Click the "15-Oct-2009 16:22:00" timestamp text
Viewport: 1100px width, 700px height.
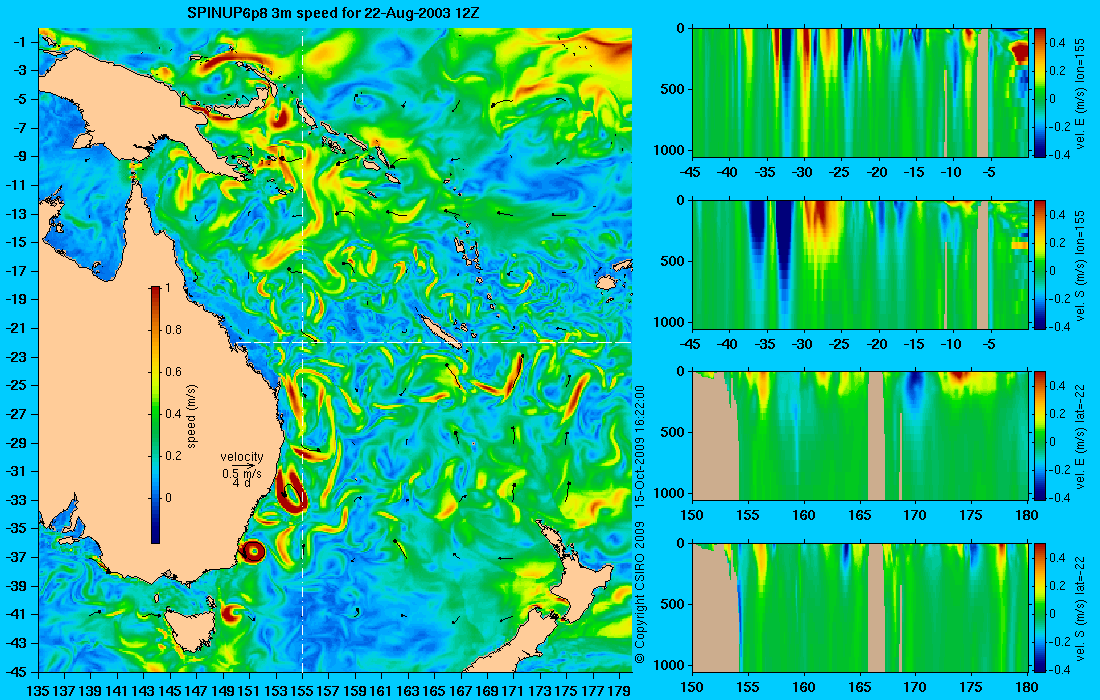tap(640, 446)
